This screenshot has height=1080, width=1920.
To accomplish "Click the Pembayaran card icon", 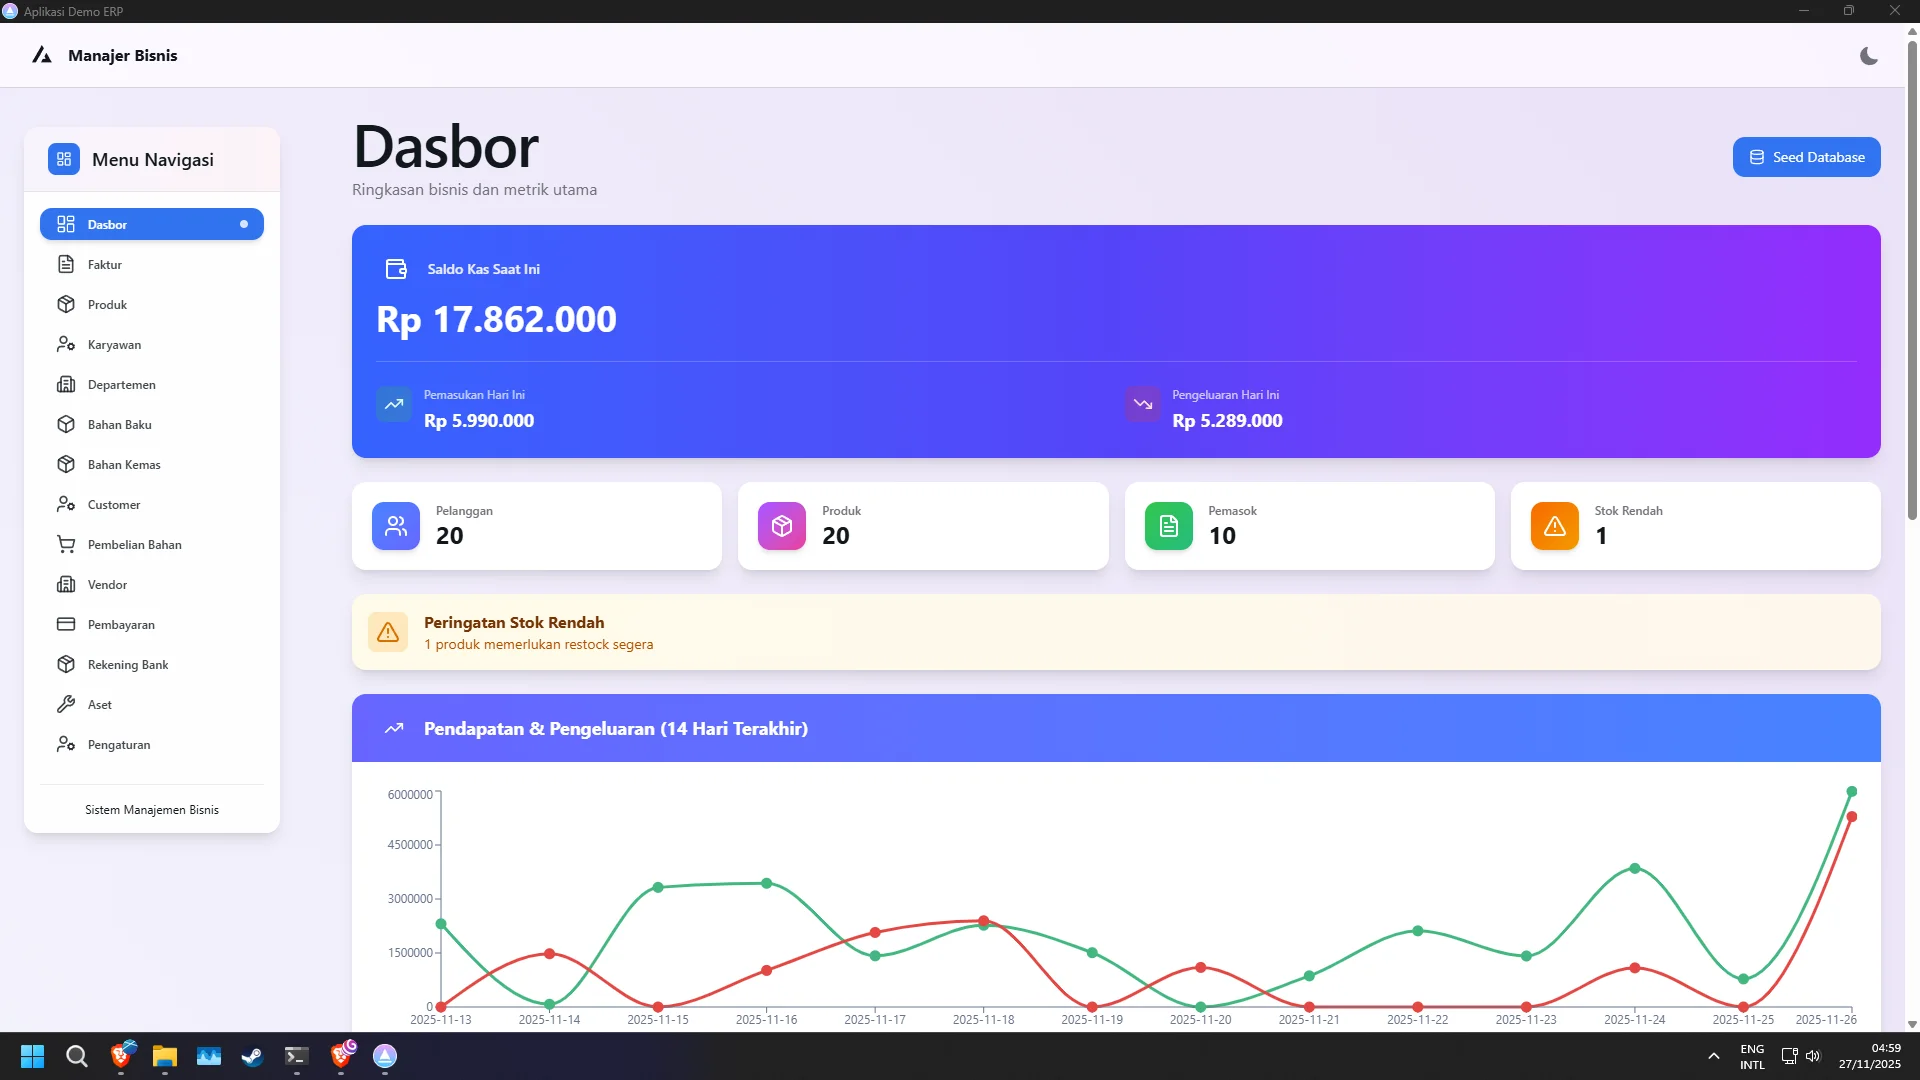I will [x=66, y=625].
